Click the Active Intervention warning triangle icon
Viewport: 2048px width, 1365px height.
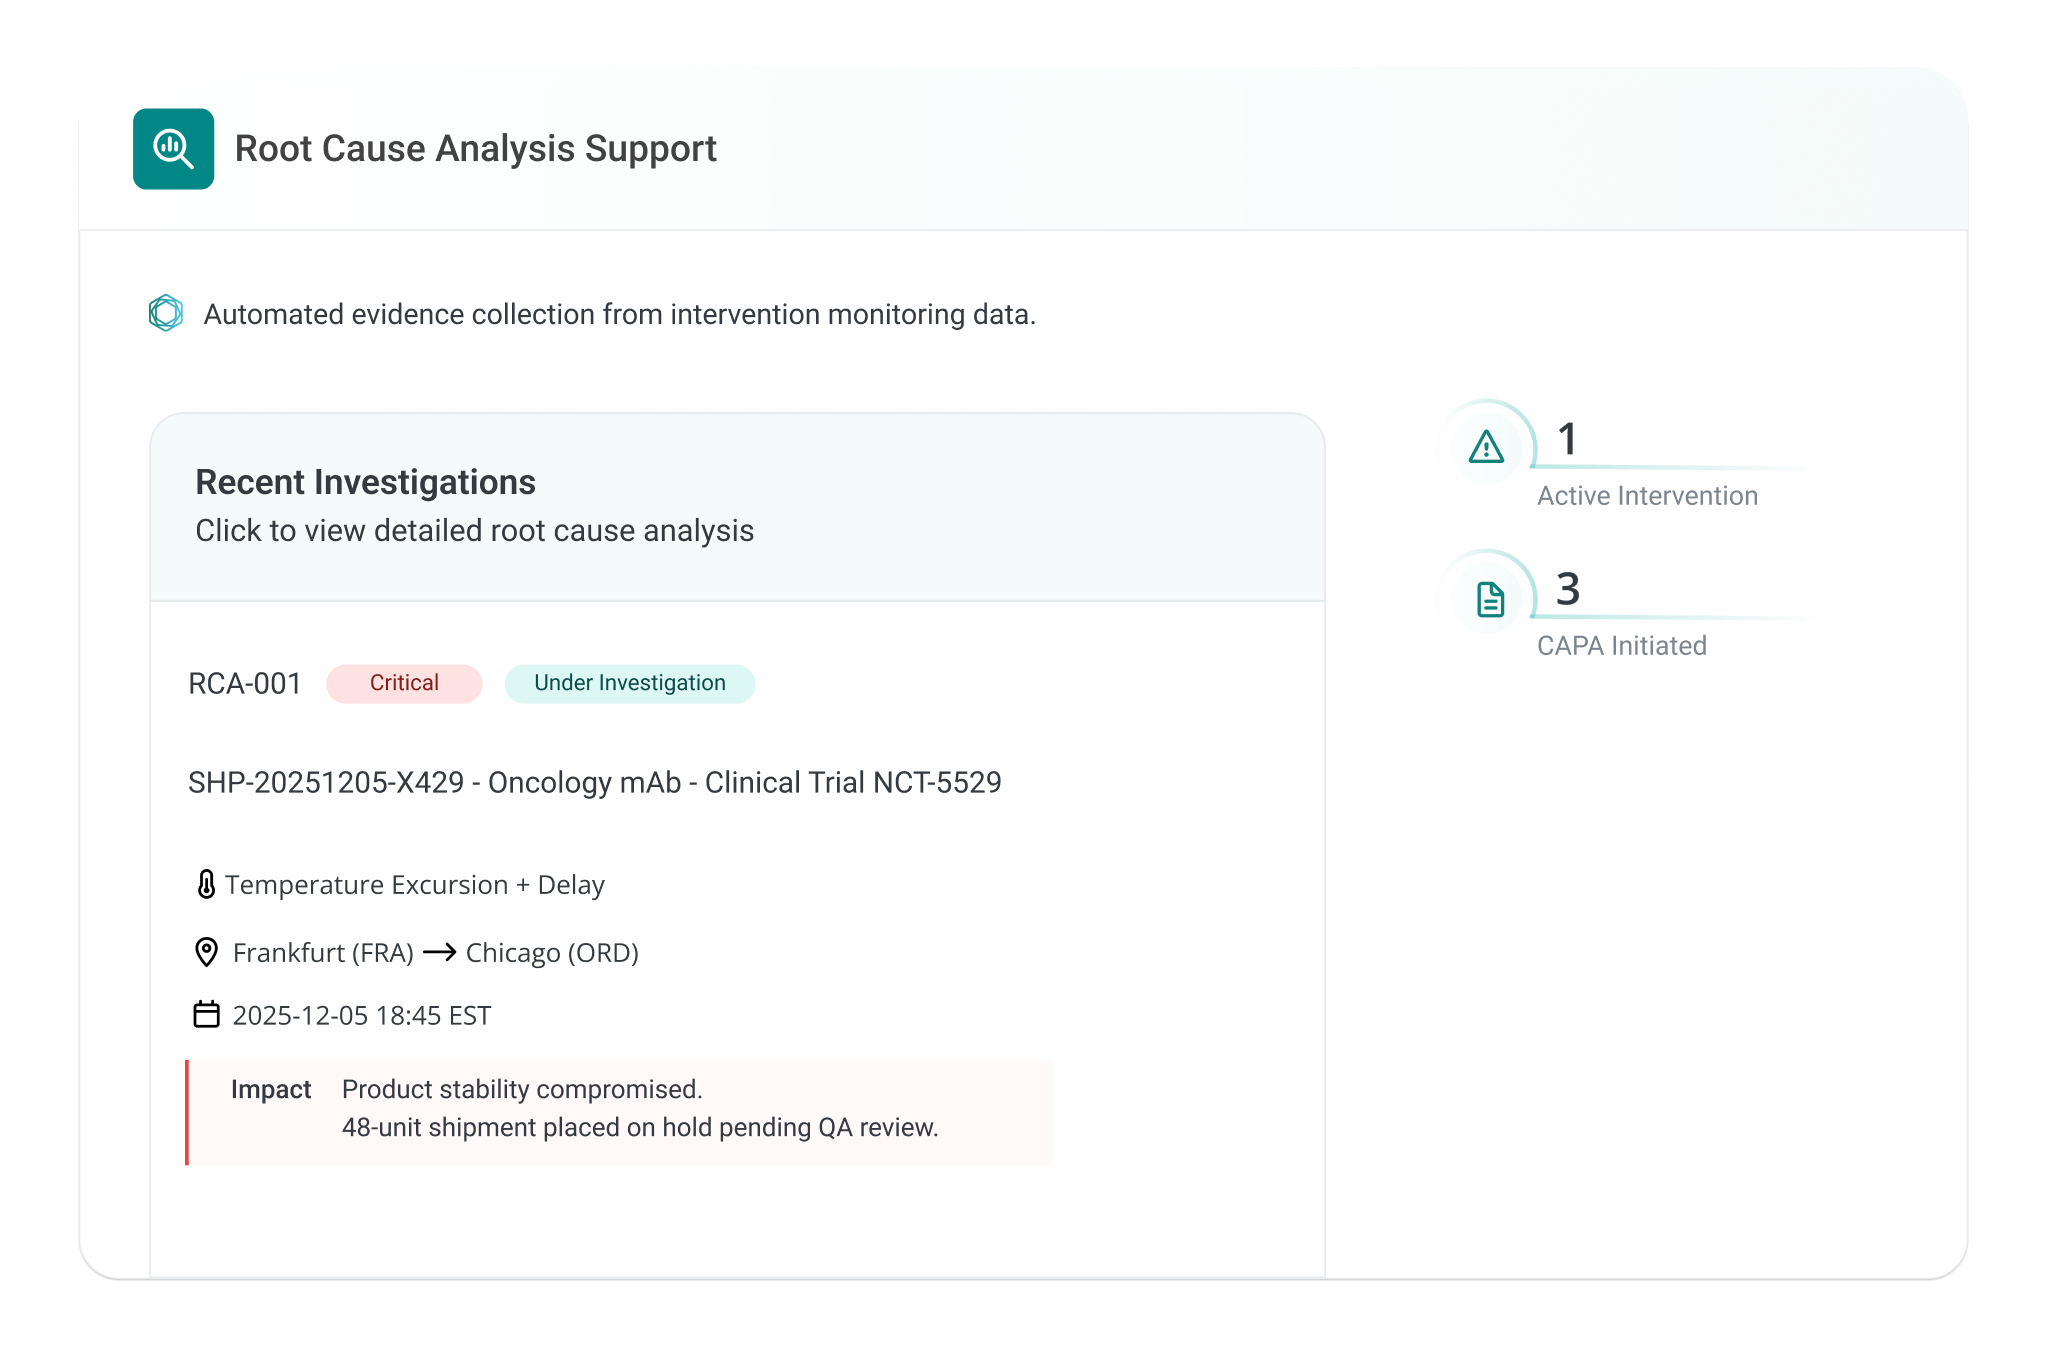click(x=1486, y=446)
